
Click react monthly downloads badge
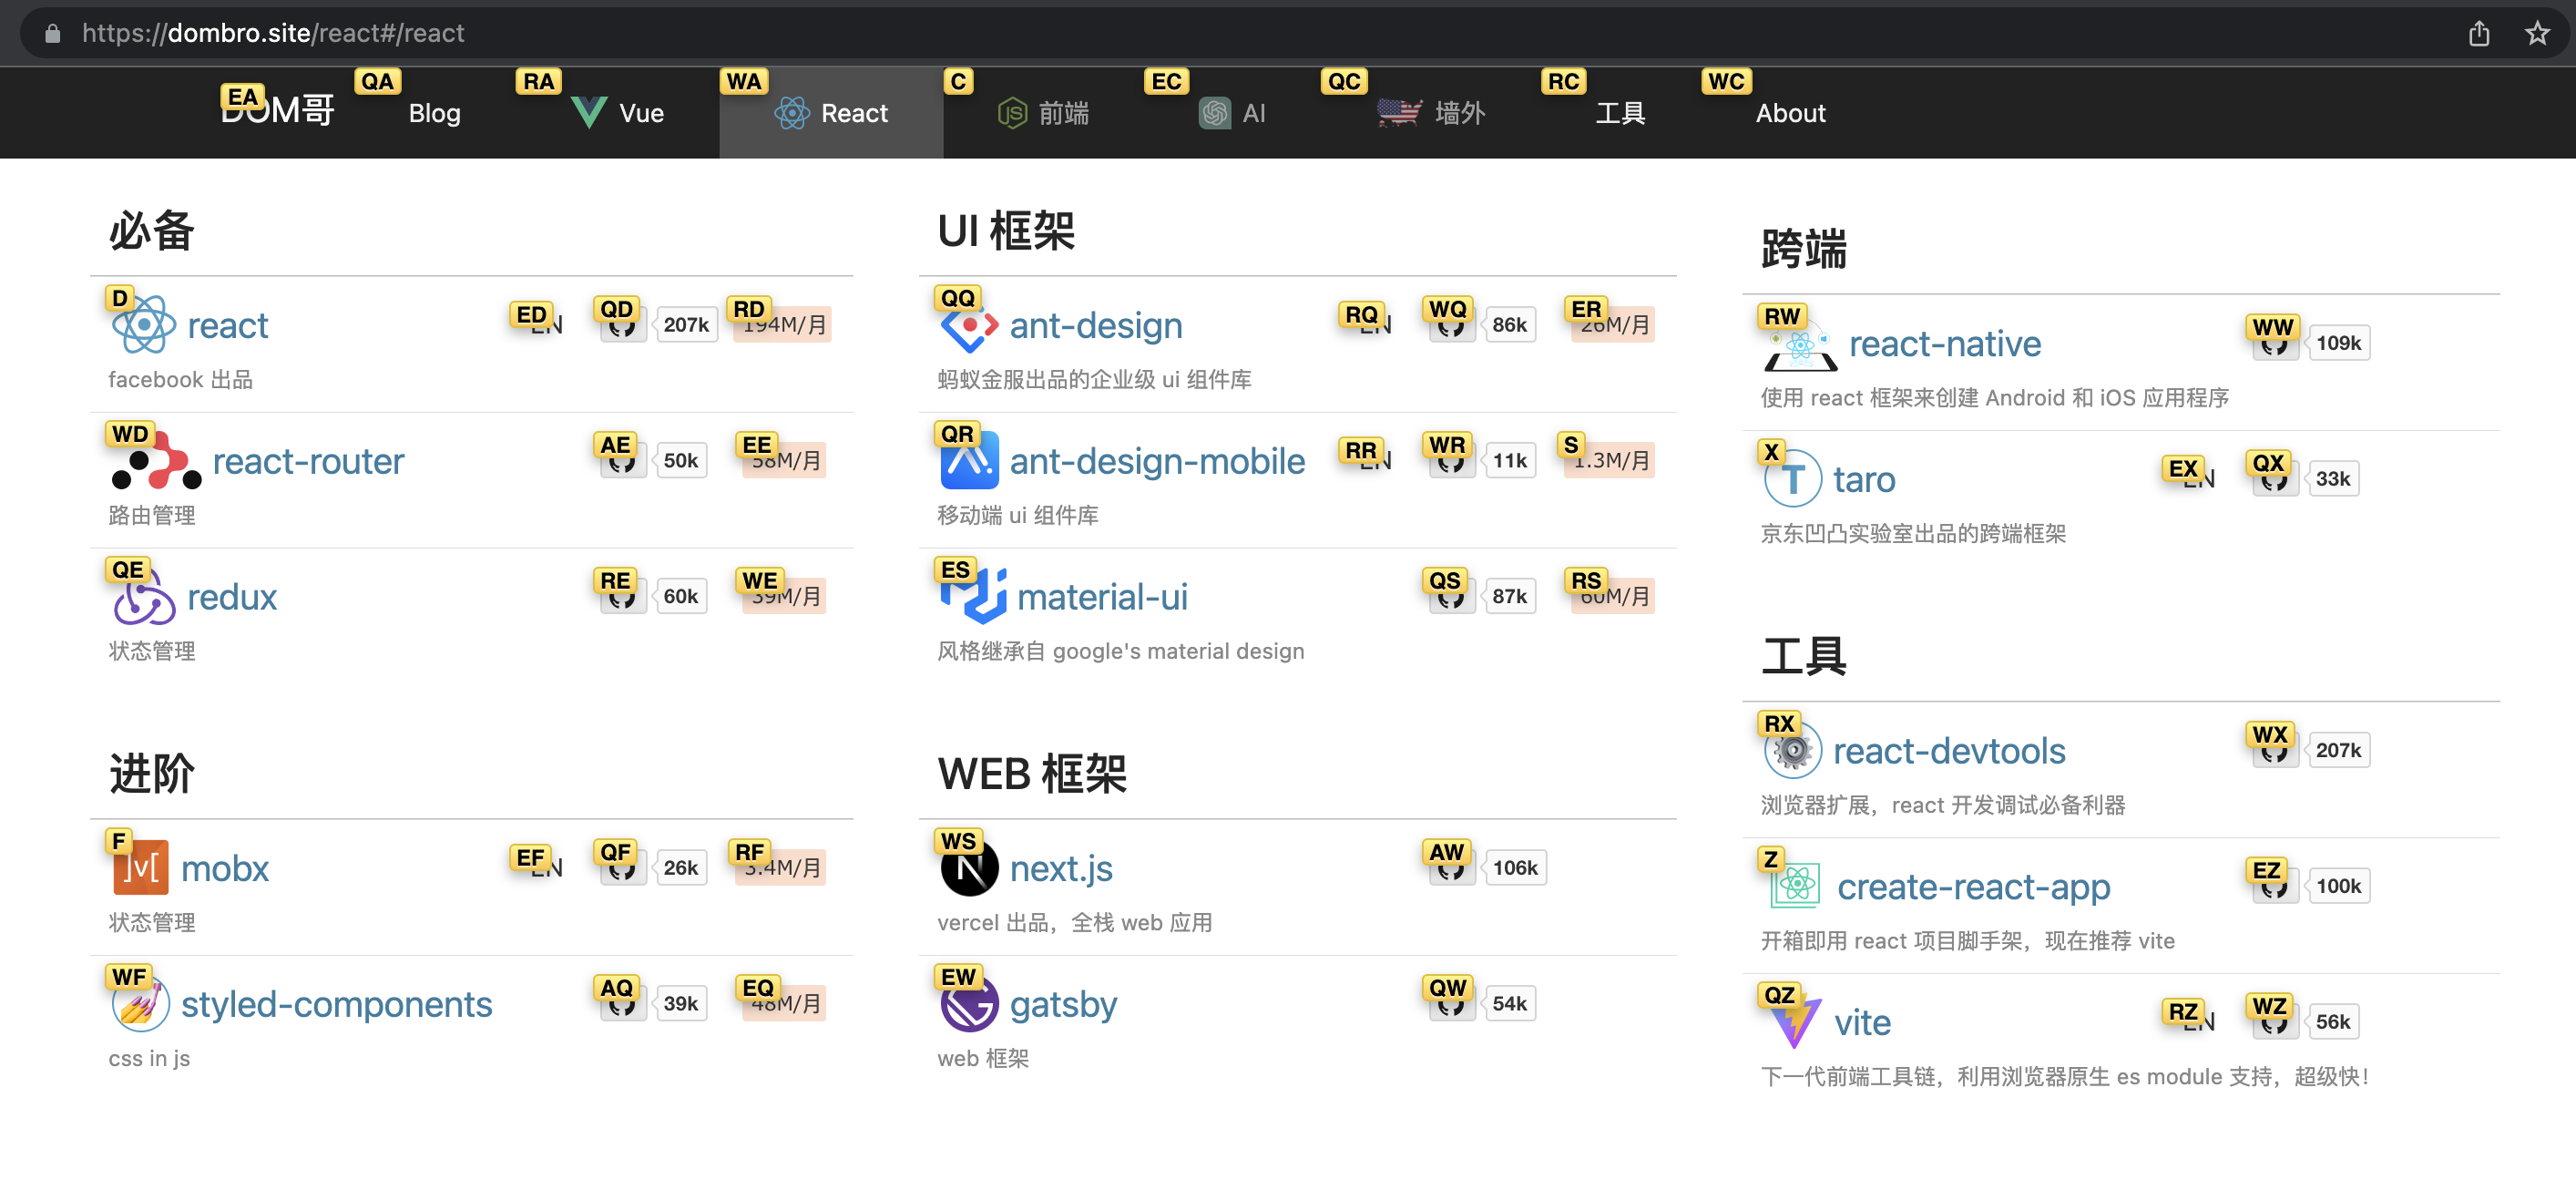pyautogui.click(x=782, y=325)
